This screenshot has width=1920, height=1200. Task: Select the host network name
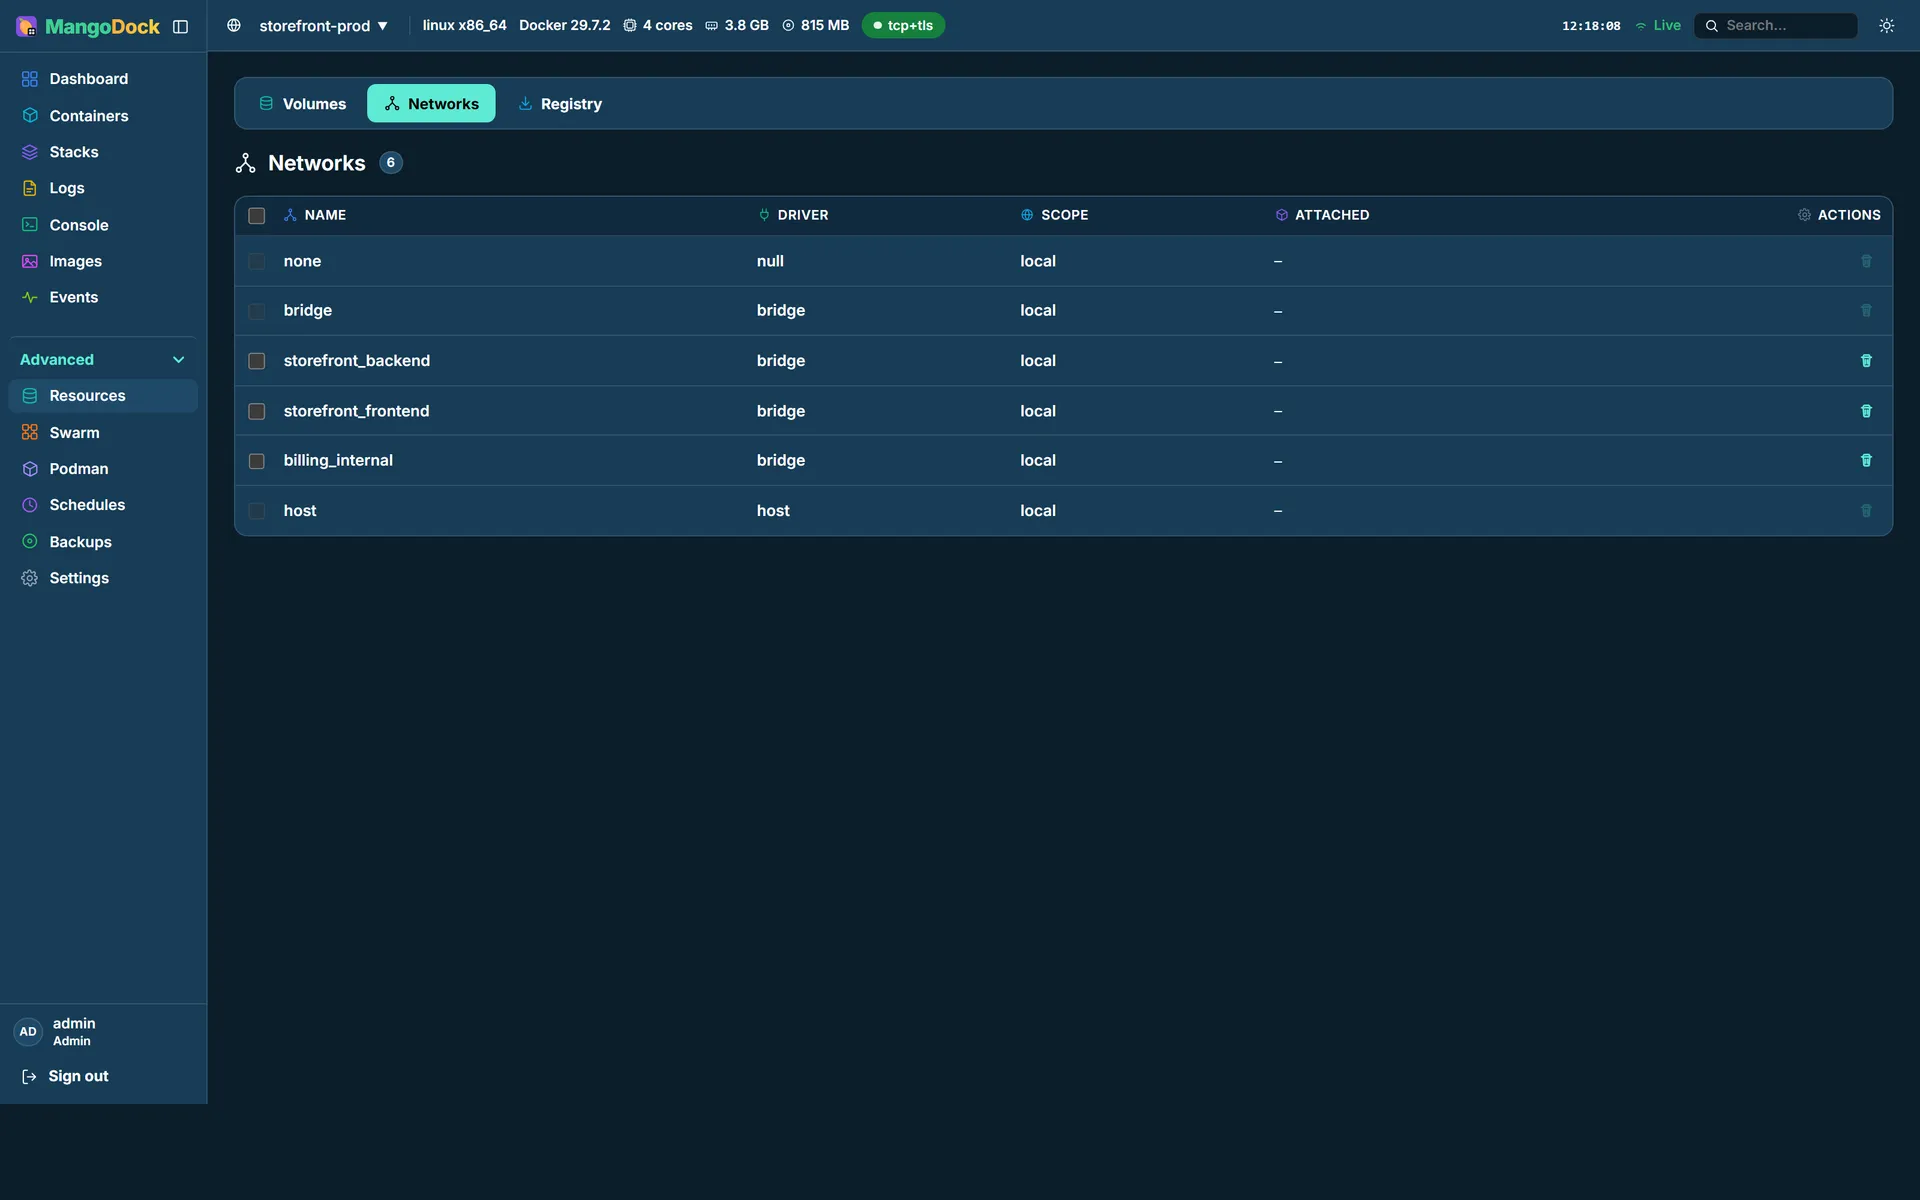click(300, 511)
